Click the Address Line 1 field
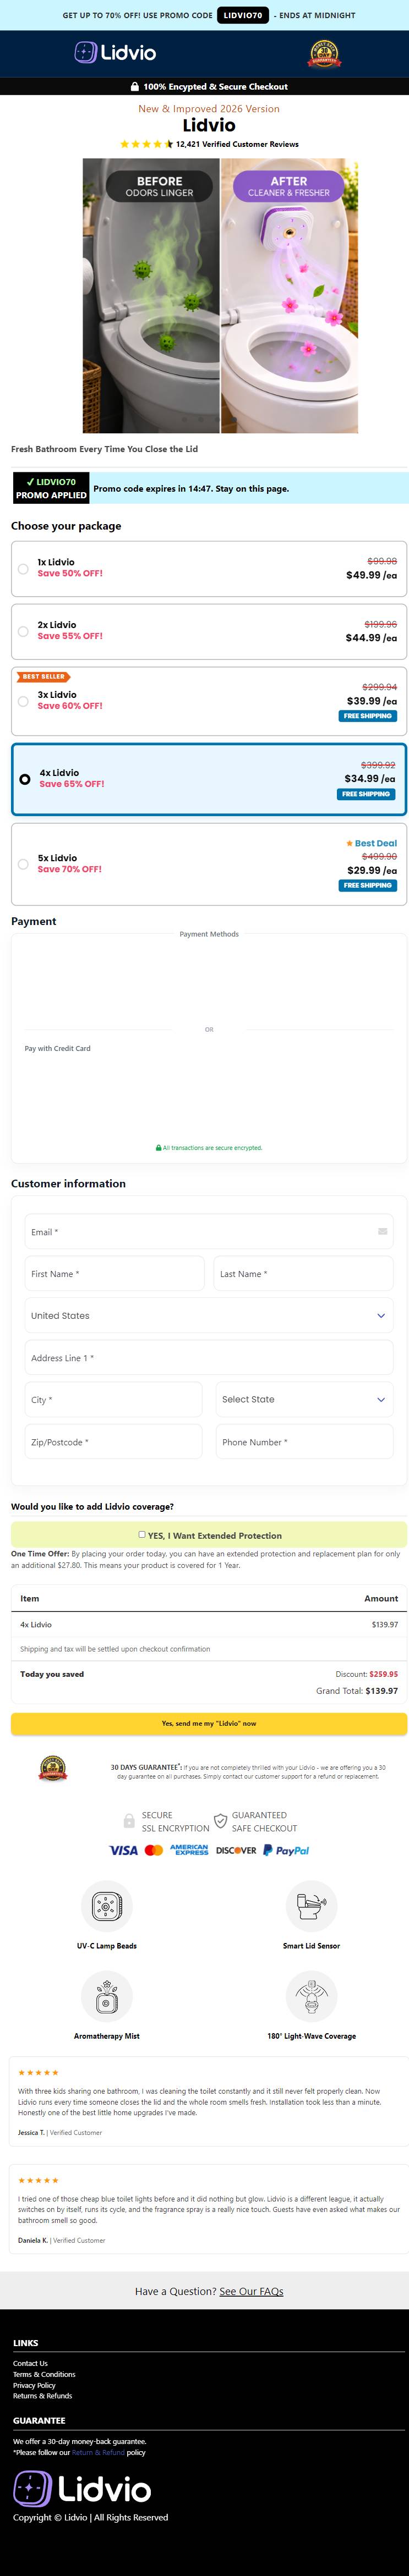Image resolution: width=409 pixels, height=2576 pixels. (x=209, y=1358)
